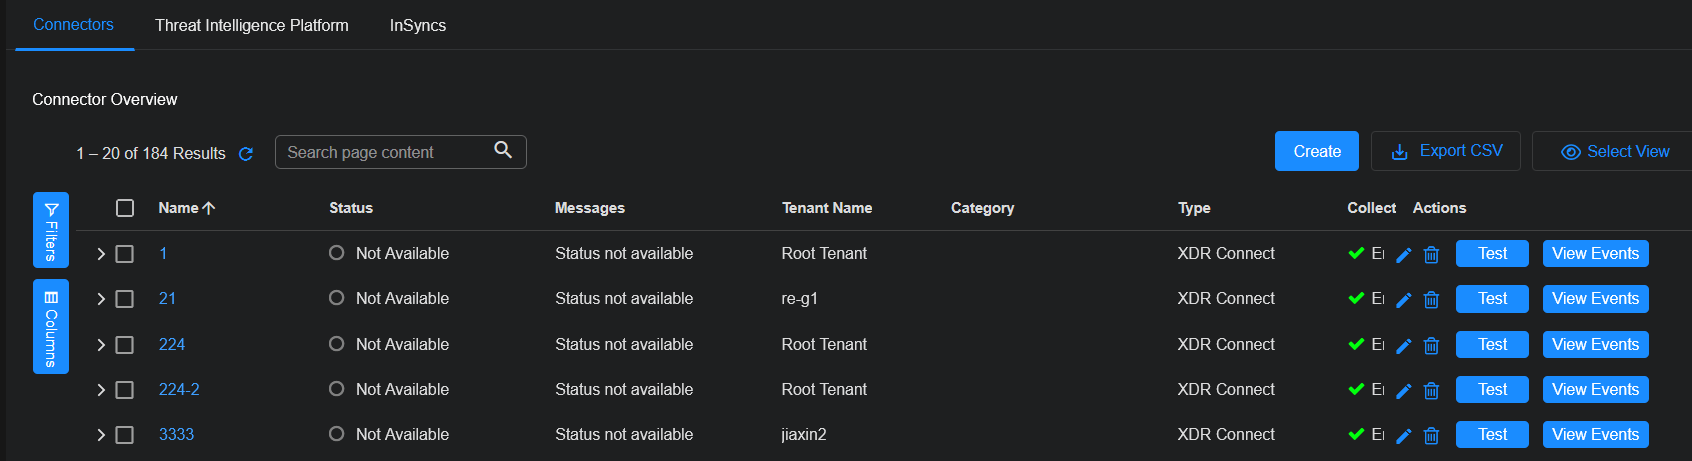Expand the row for connector 224
The width and height of the screenshot is (1692, 461).
(x=101, y=345)
